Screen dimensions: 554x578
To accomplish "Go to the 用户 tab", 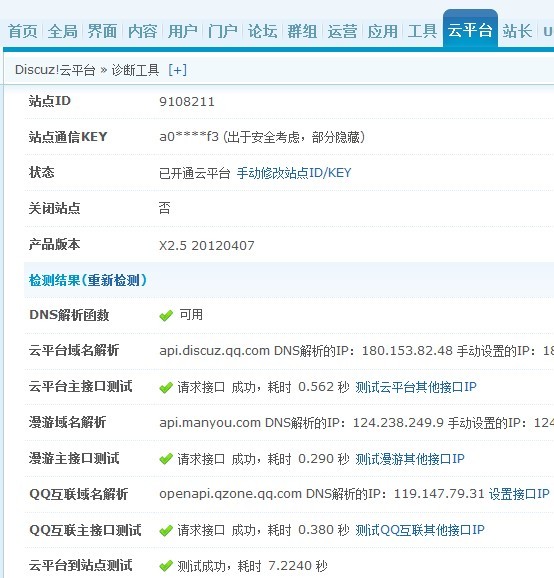I will [182, 31].
